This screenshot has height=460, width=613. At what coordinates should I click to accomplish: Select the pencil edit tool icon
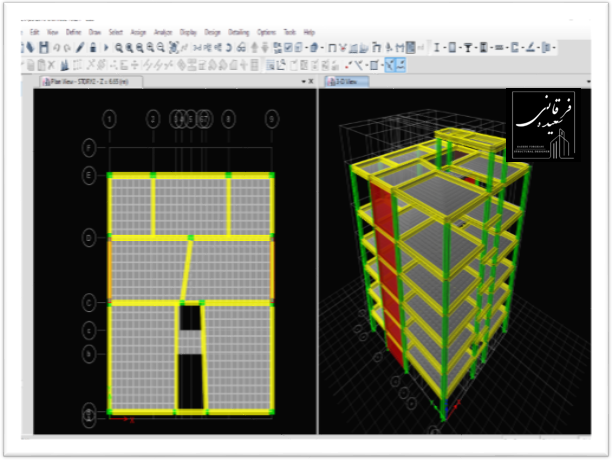pyautogui.click(x=80, y=47)
